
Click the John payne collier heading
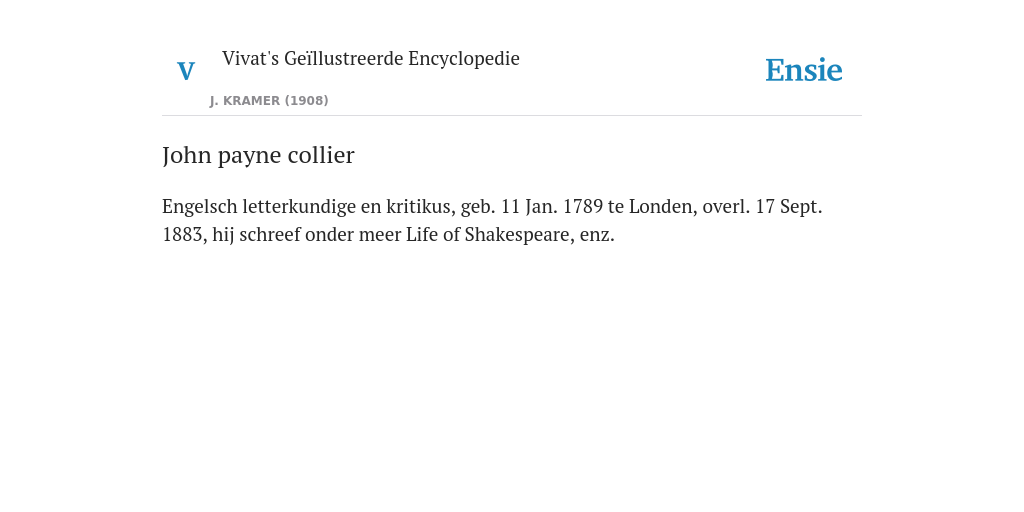pos(258,155)
